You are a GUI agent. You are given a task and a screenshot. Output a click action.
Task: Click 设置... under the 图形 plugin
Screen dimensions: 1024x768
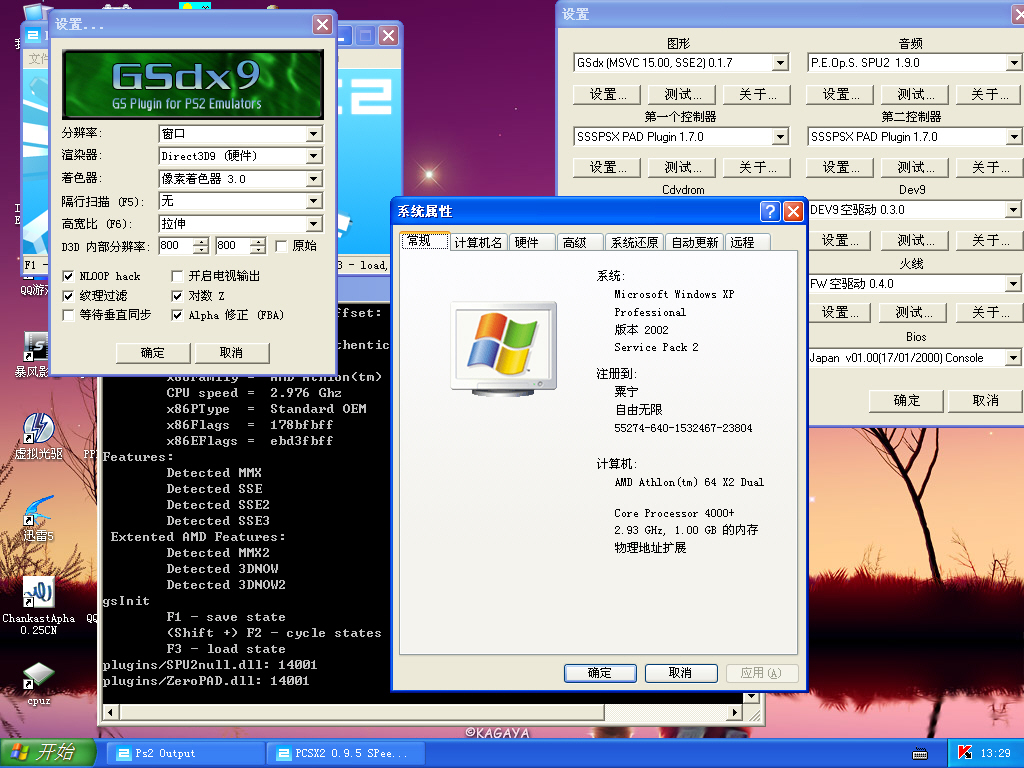tap(608, 94)
